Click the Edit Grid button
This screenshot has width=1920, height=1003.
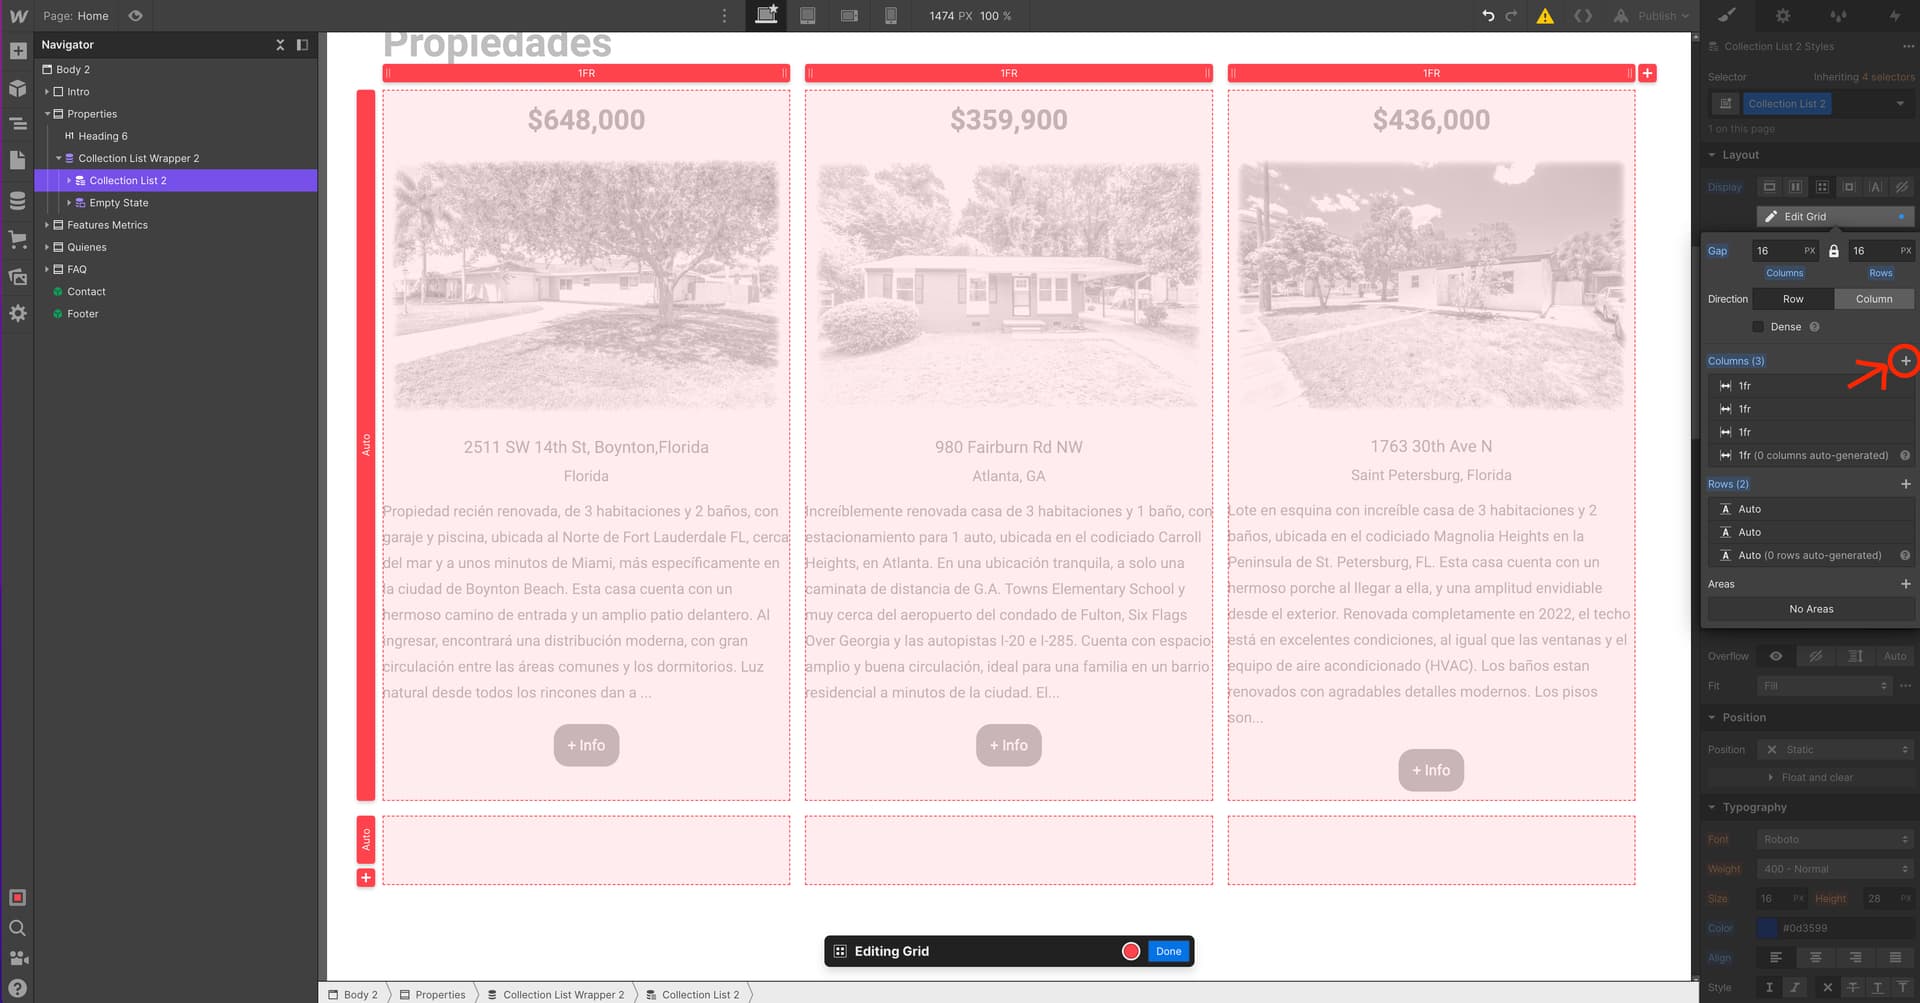[x=1835, y=216]
